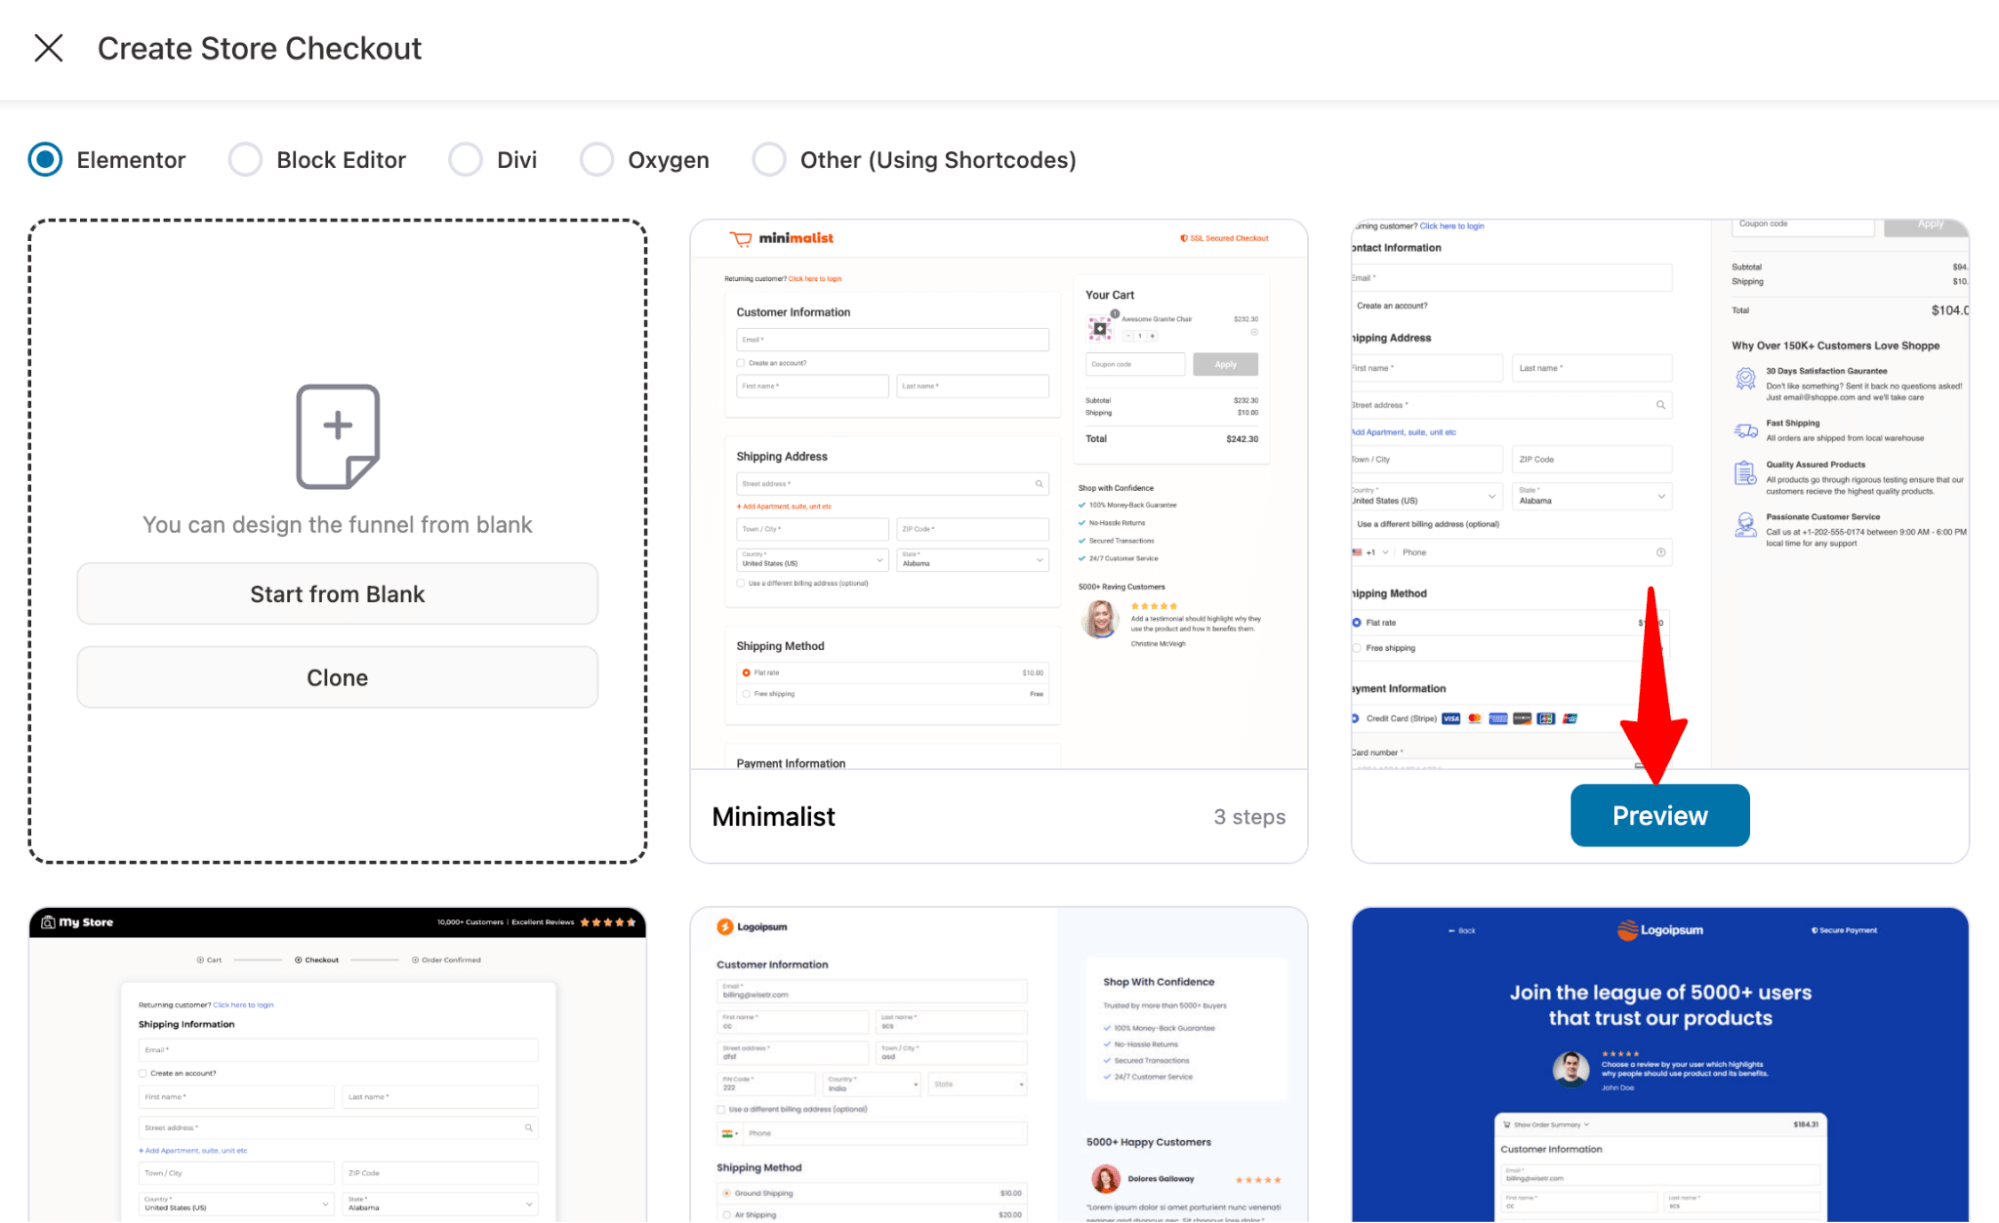Click the Start from Blank button
The height and width of the screenshot is (1223, 1999).
(x=337, y=594)
